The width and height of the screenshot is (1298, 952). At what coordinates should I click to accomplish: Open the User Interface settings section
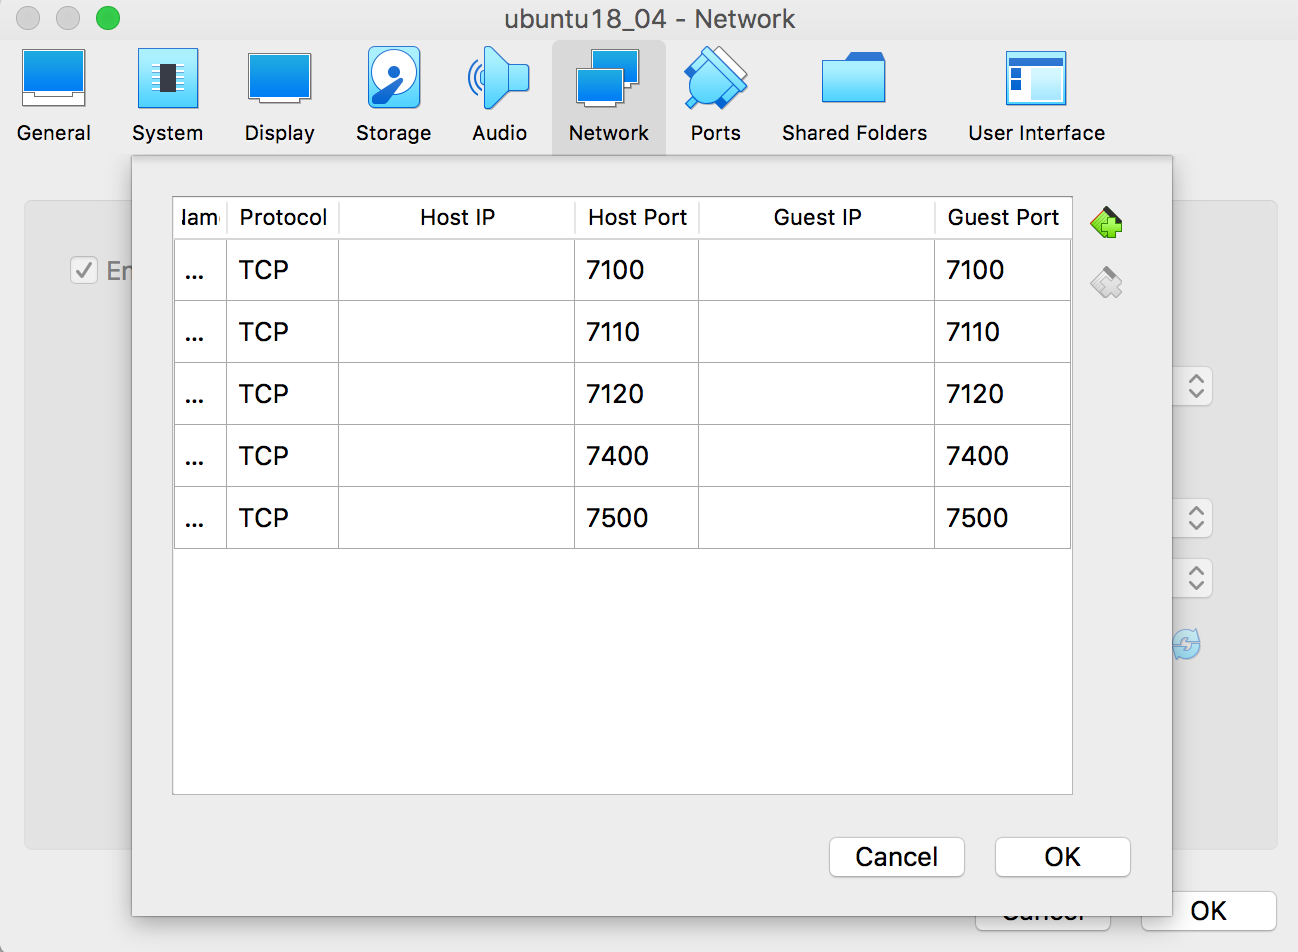tap(1036, 97)
